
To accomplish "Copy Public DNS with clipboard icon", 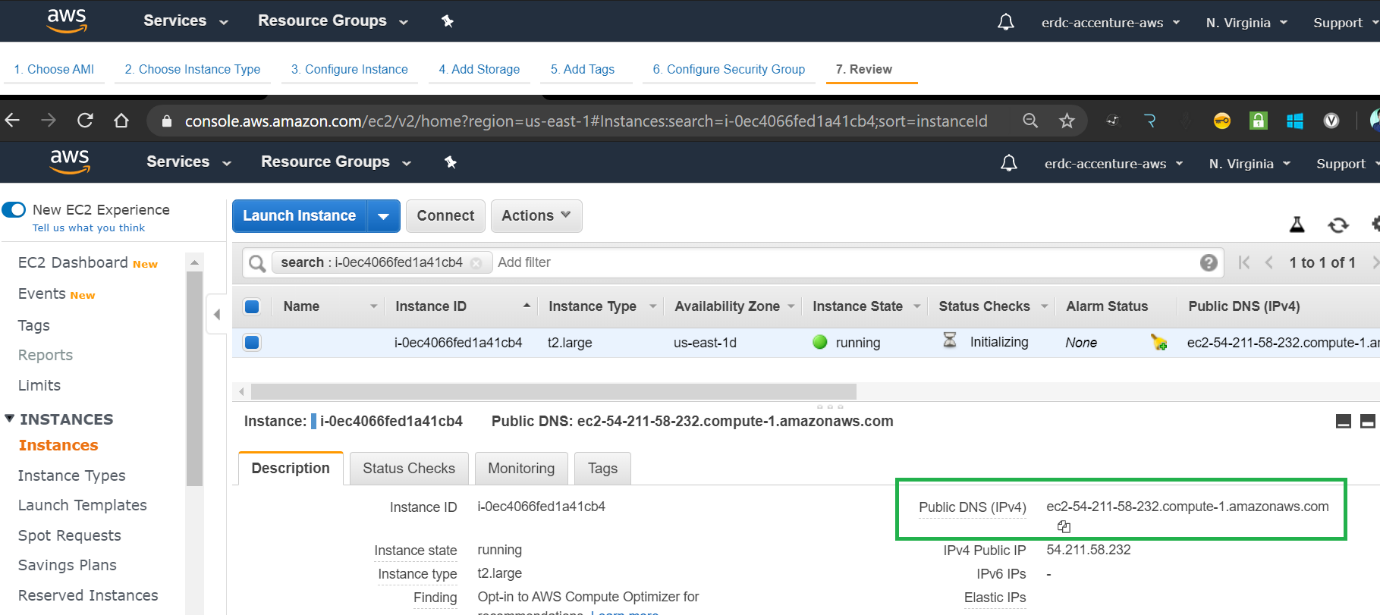I will pyautogui.click(x=1064, y=527).
